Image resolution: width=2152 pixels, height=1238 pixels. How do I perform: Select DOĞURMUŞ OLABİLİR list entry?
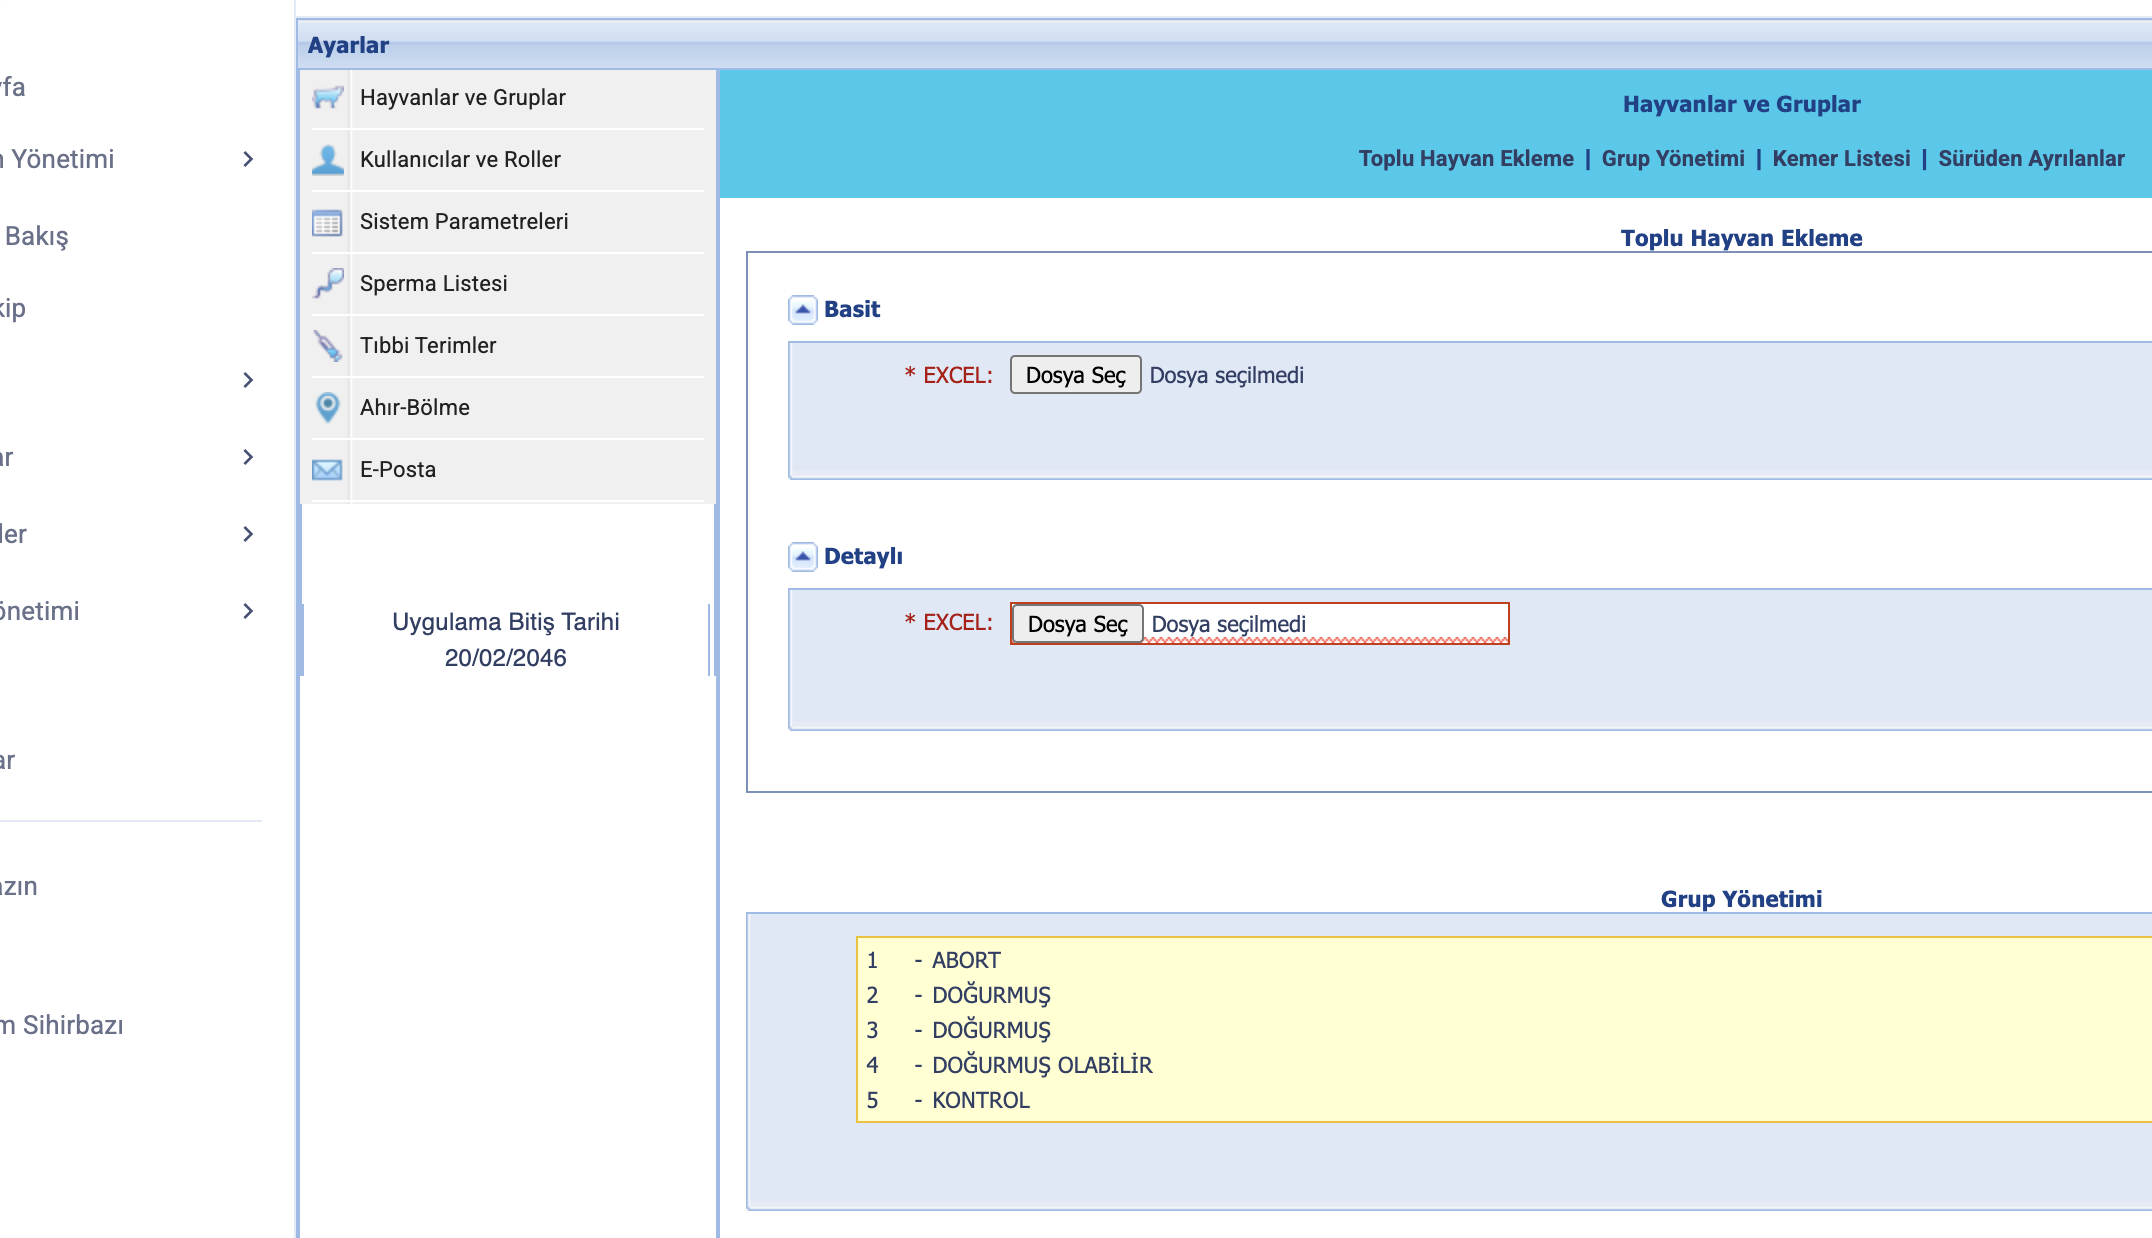[1041, 1066]
